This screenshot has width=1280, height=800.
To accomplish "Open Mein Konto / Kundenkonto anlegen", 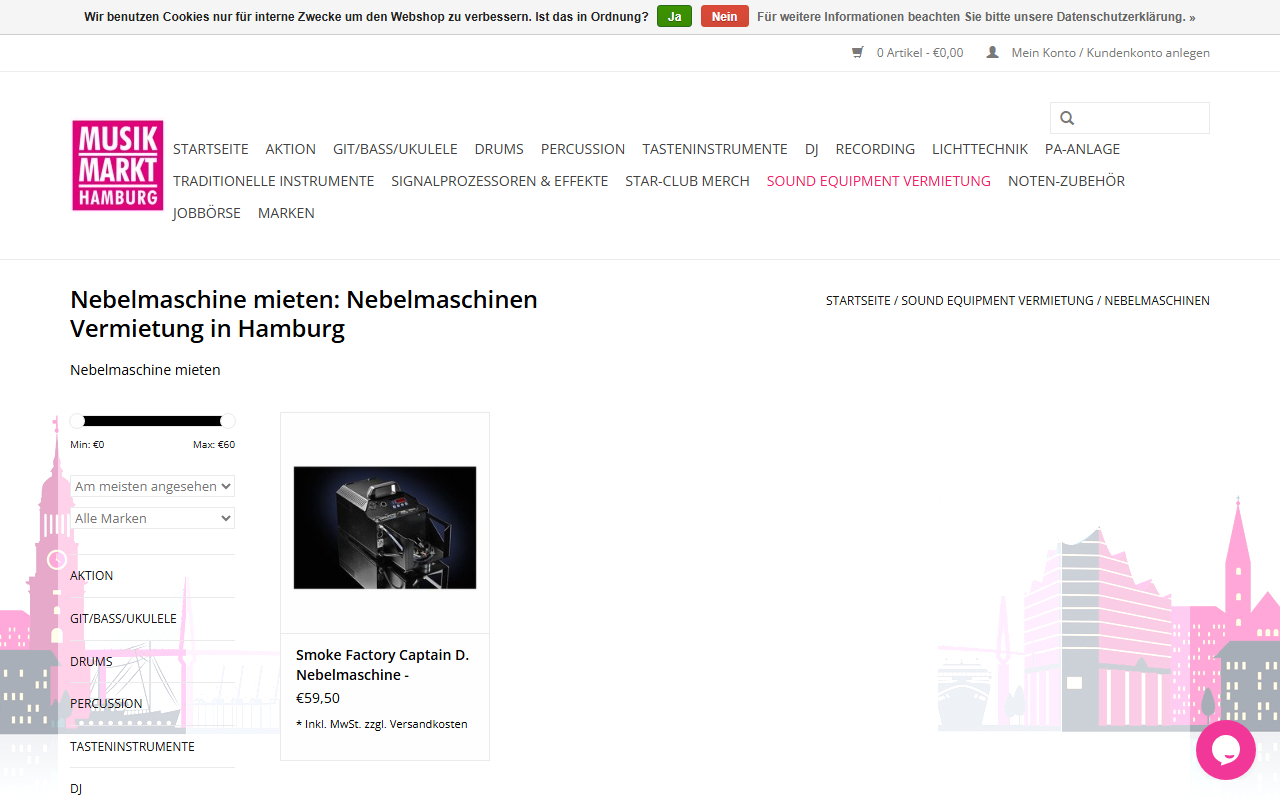I will click(1110, 53).
